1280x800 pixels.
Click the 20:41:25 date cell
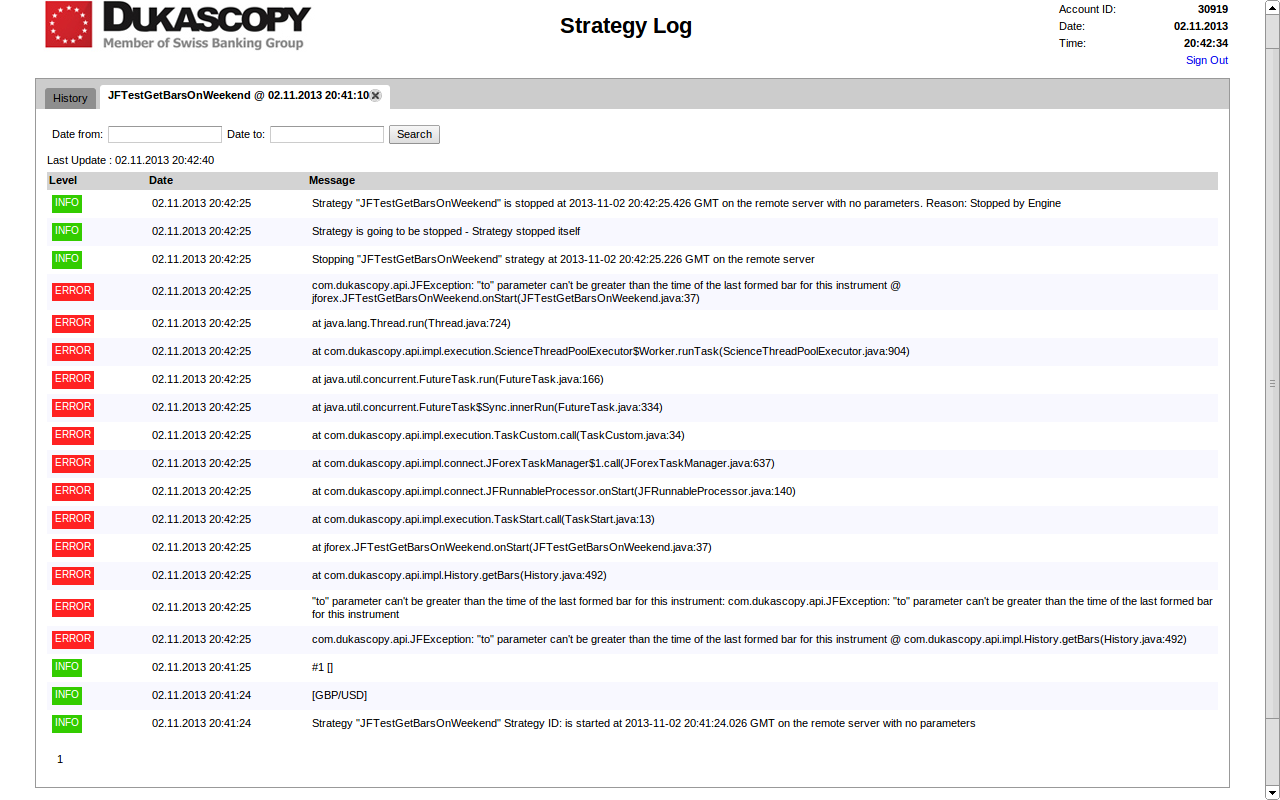point(201,667)
